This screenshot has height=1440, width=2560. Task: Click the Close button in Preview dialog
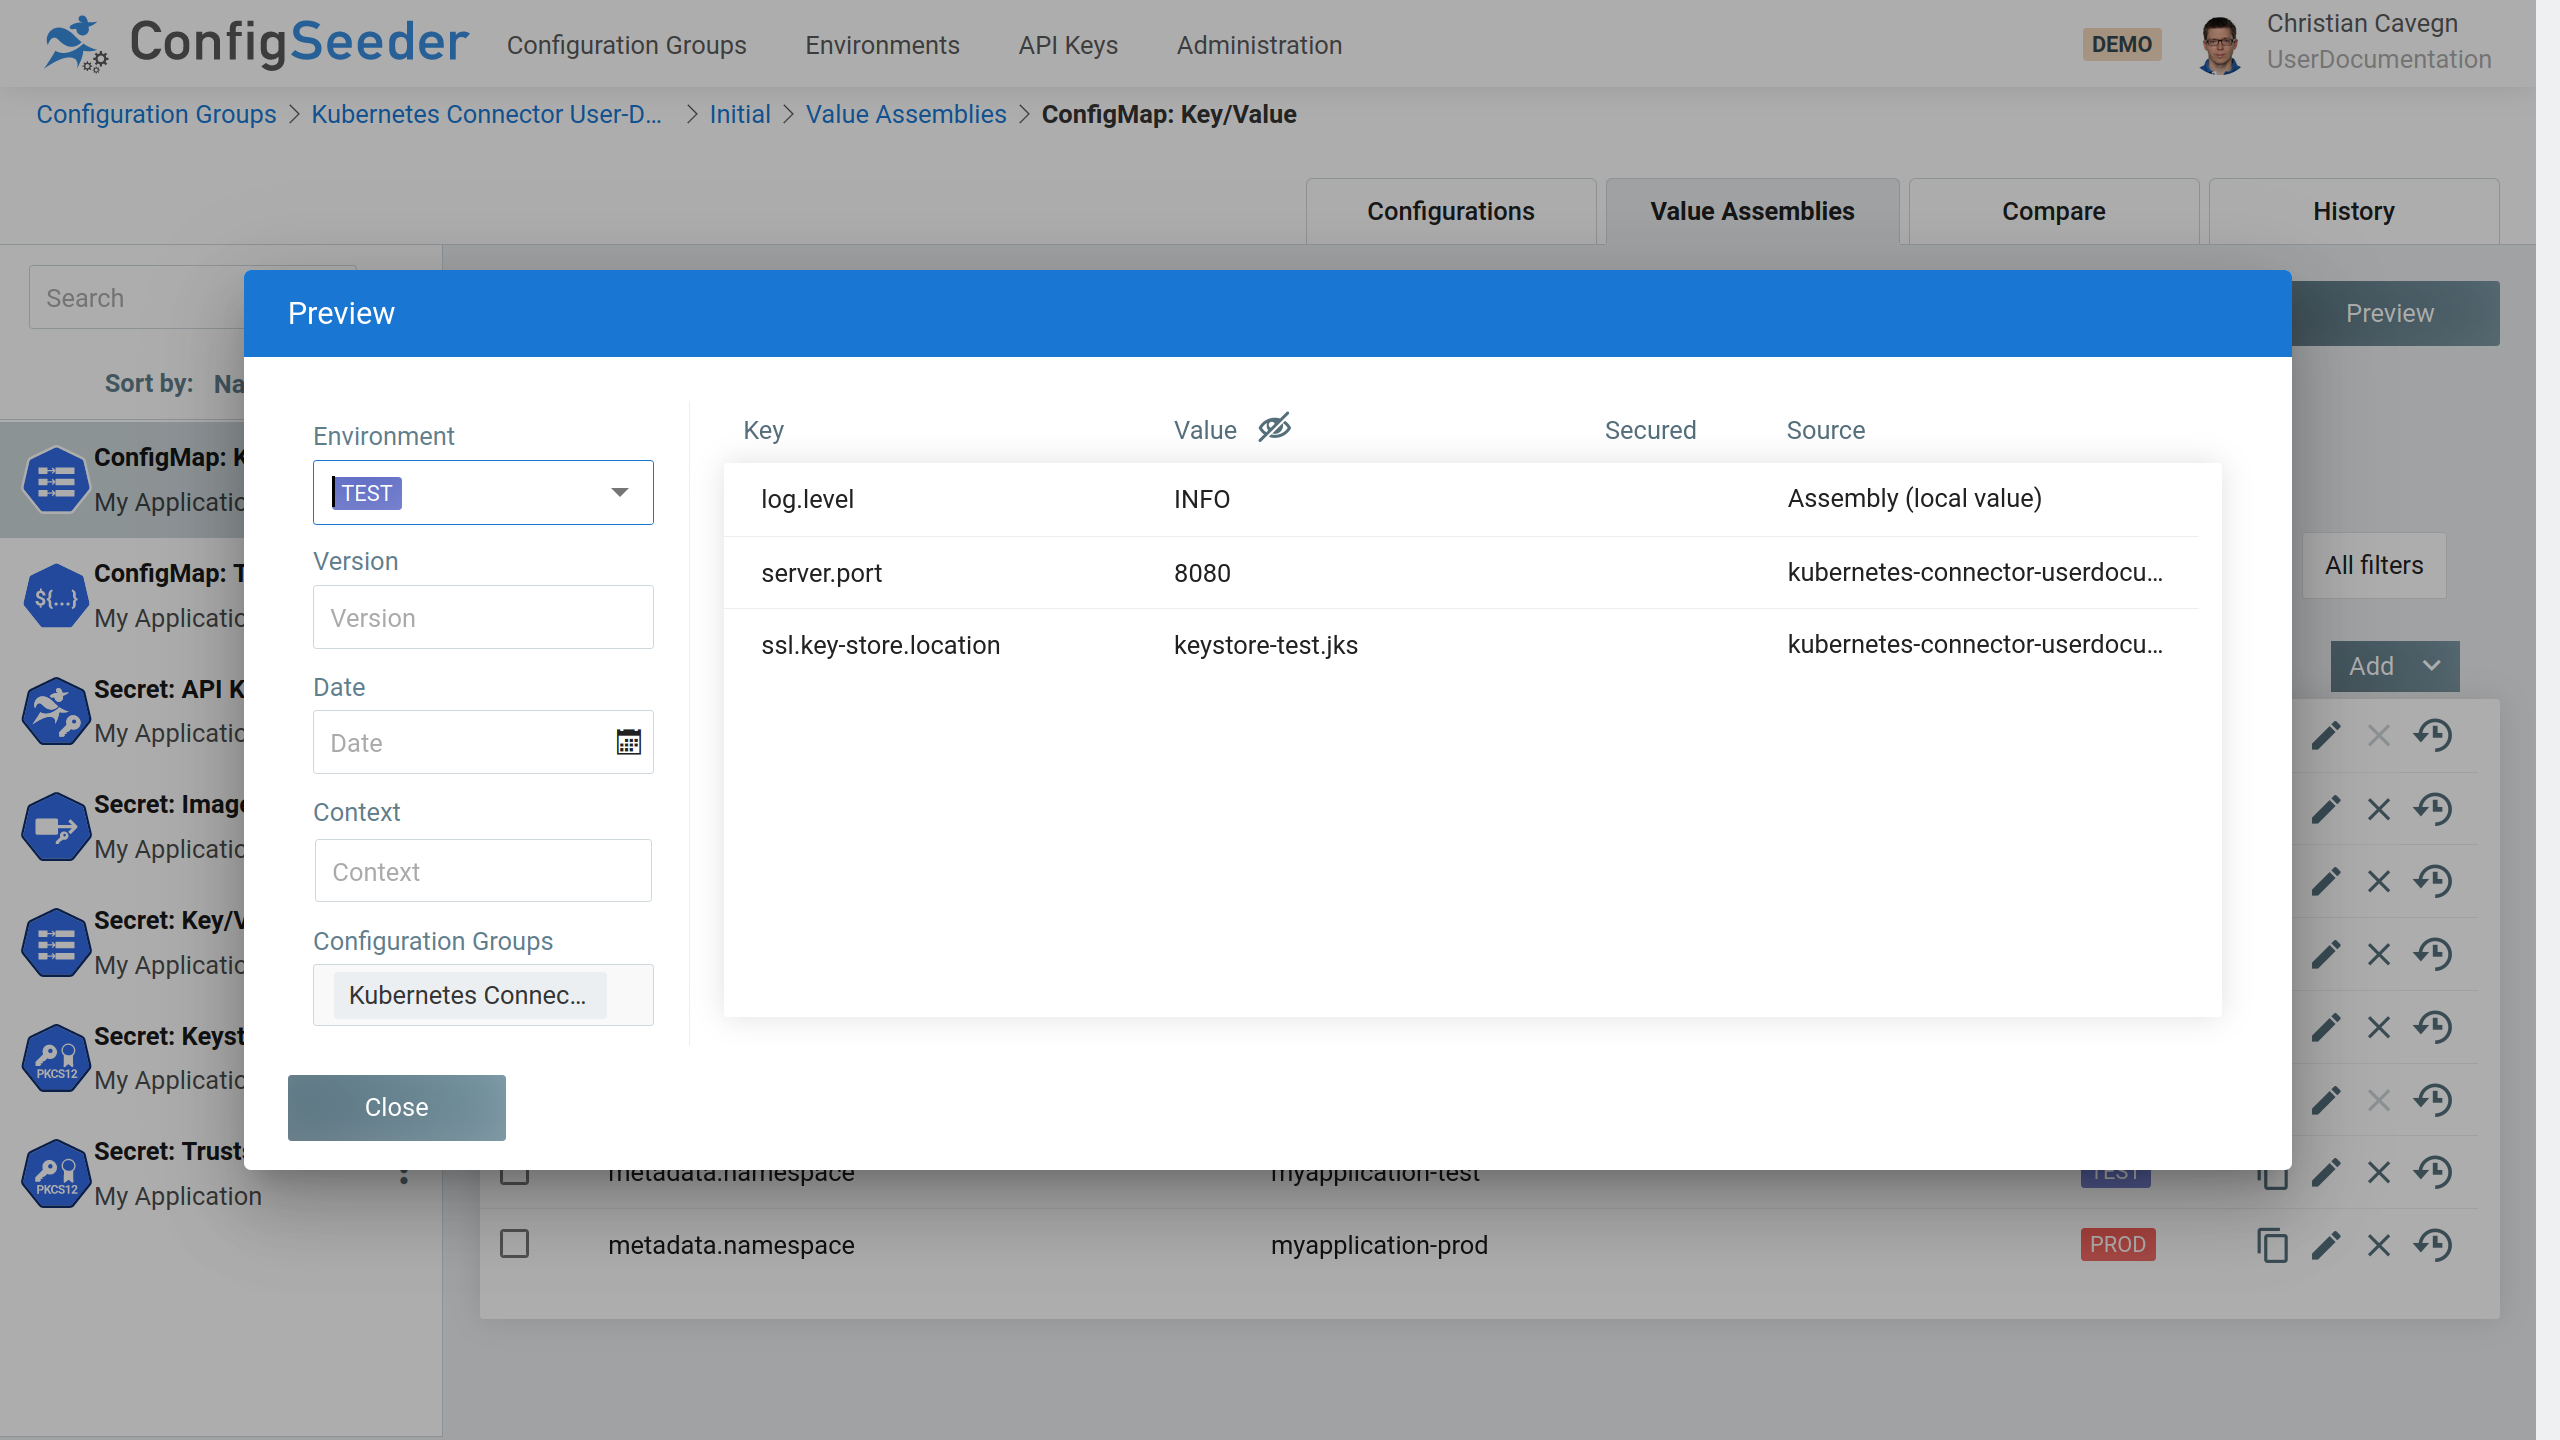click(396, 1106)
